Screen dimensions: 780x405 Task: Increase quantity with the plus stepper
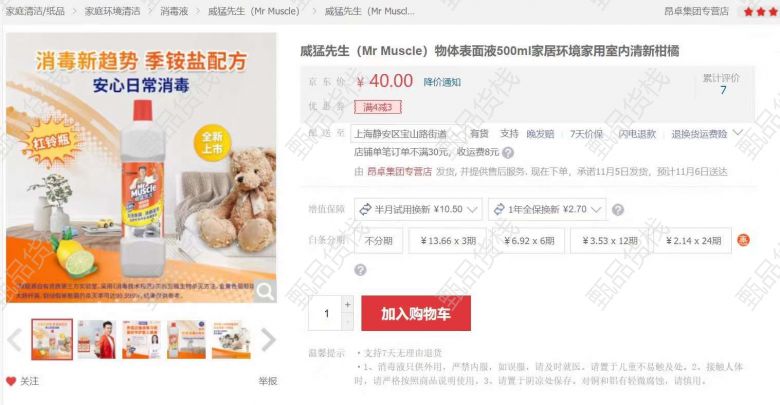tap(348, 304)
